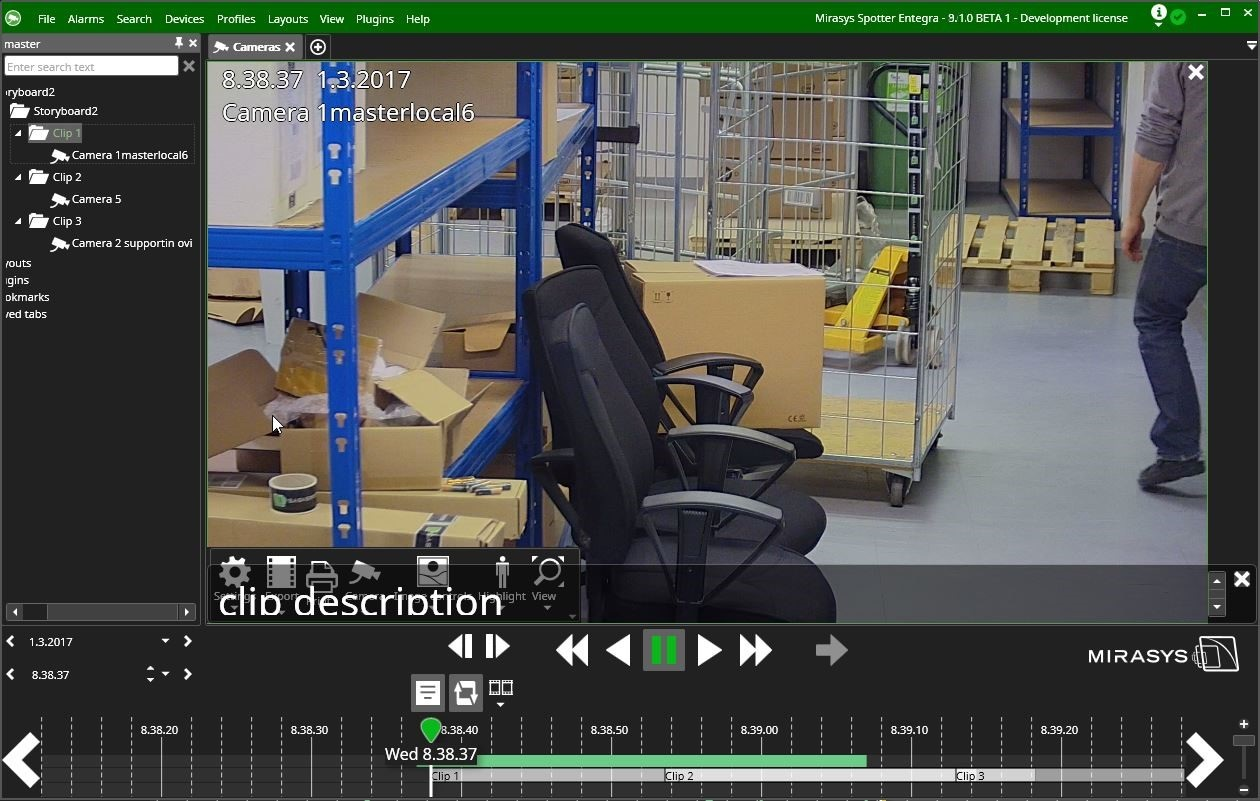1260x801 pixels.
Task: Pin the master panel
Action: point(178,43)
